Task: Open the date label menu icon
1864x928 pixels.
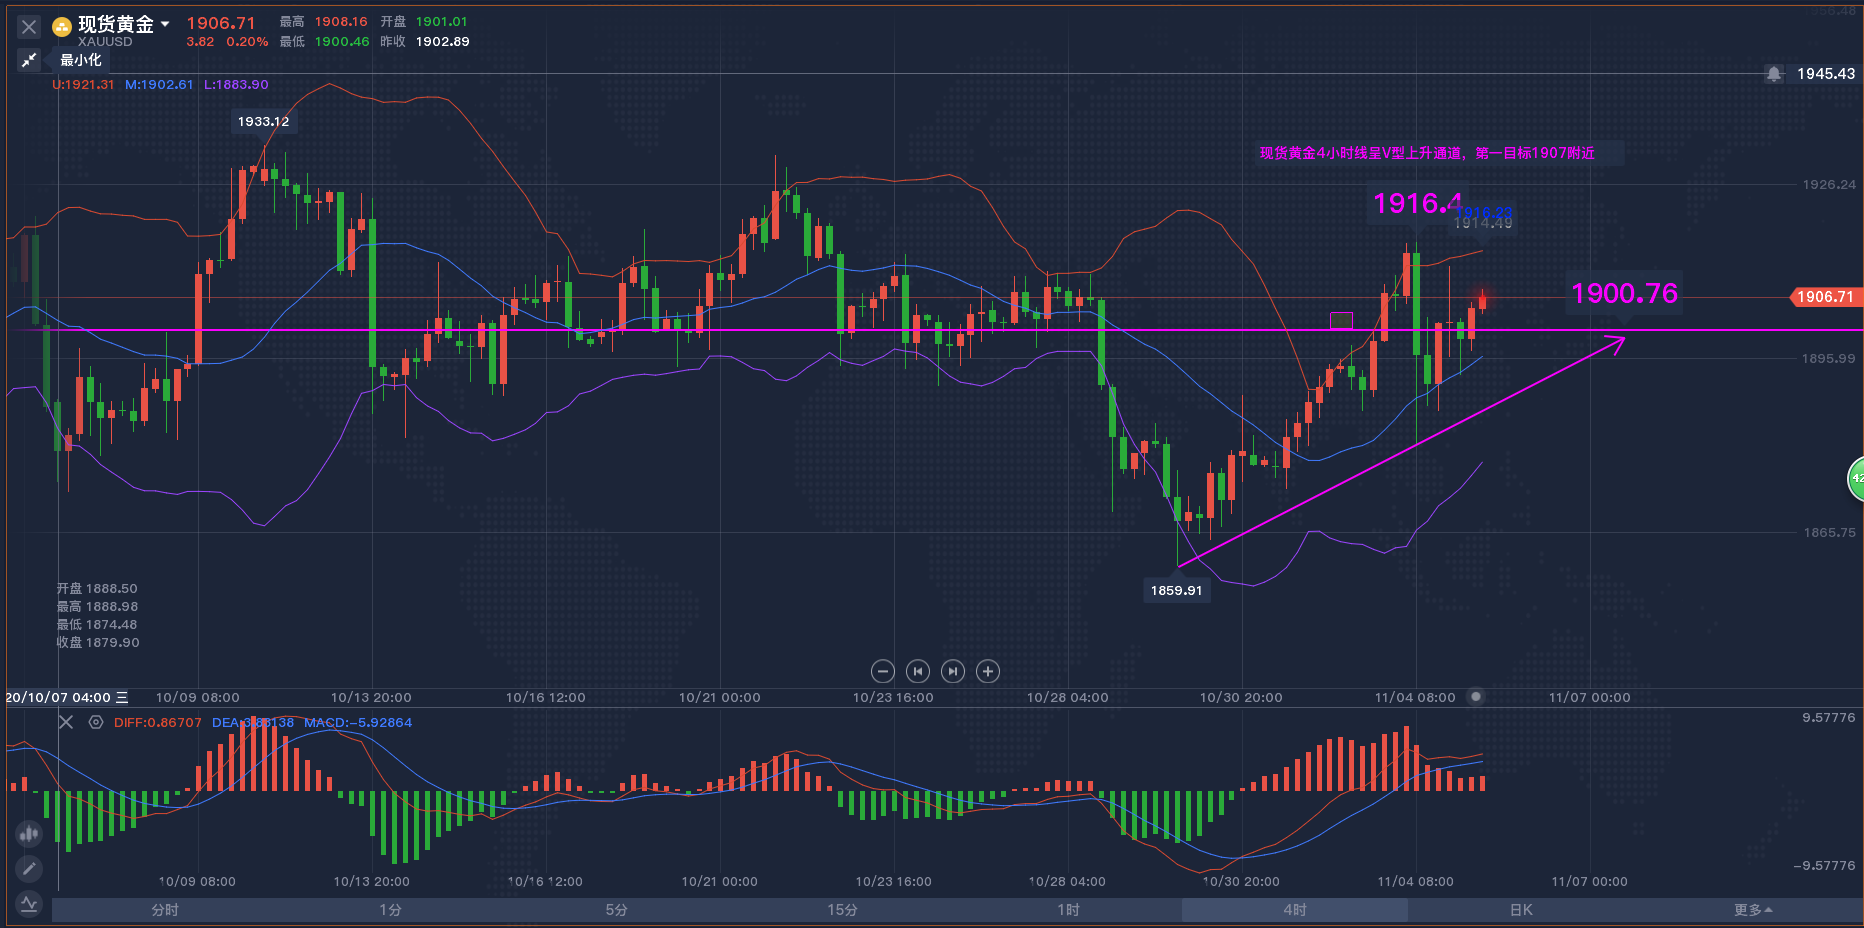Action: 122,697
